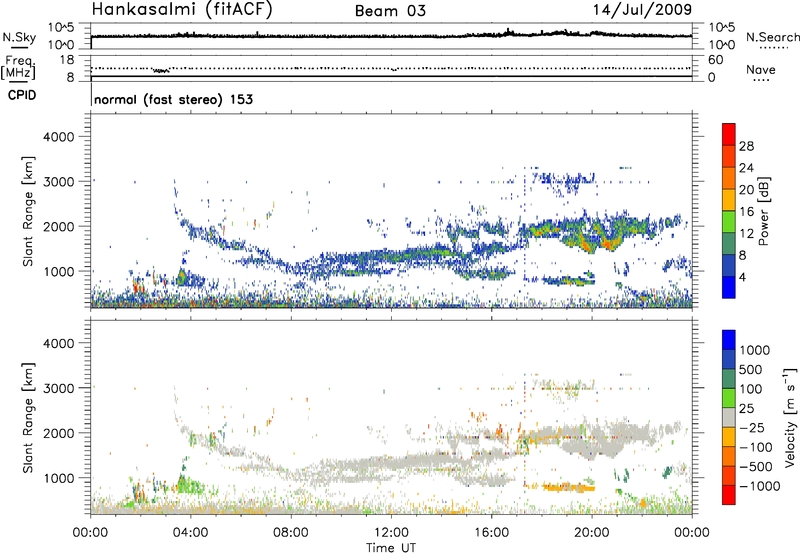The image size is (800, 554).
Task: Click the Slant Range label of the velocity panel
Action: click(28, 417)
